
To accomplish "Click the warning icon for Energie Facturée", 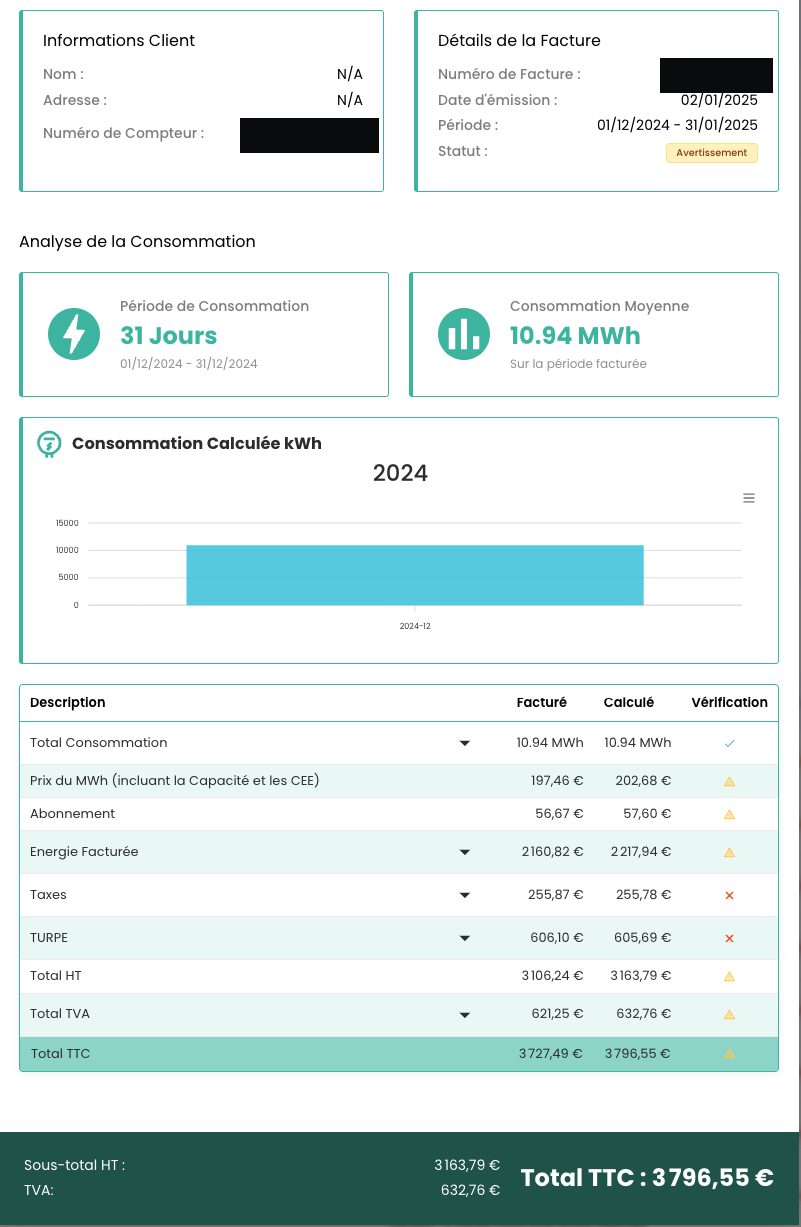I will pyautogui.click(x=729, y=852).
